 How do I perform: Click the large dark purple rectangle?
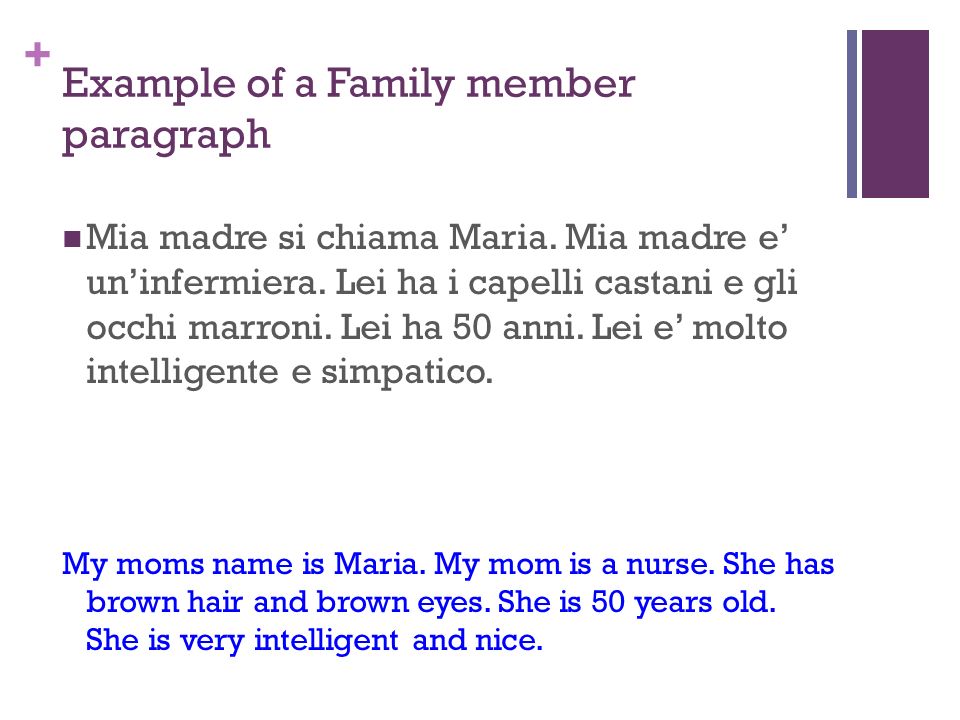895,114
